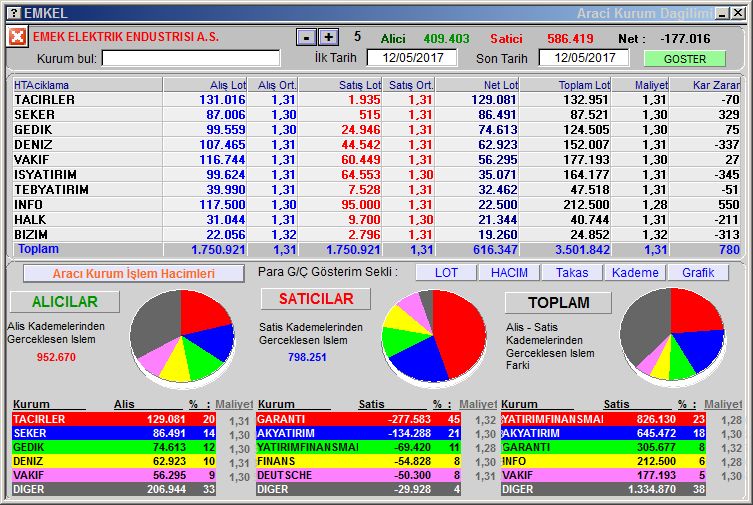Viewport: 753px width, 505px height.
Task: Select the BIZIM row
Action: tap(376, 234)
